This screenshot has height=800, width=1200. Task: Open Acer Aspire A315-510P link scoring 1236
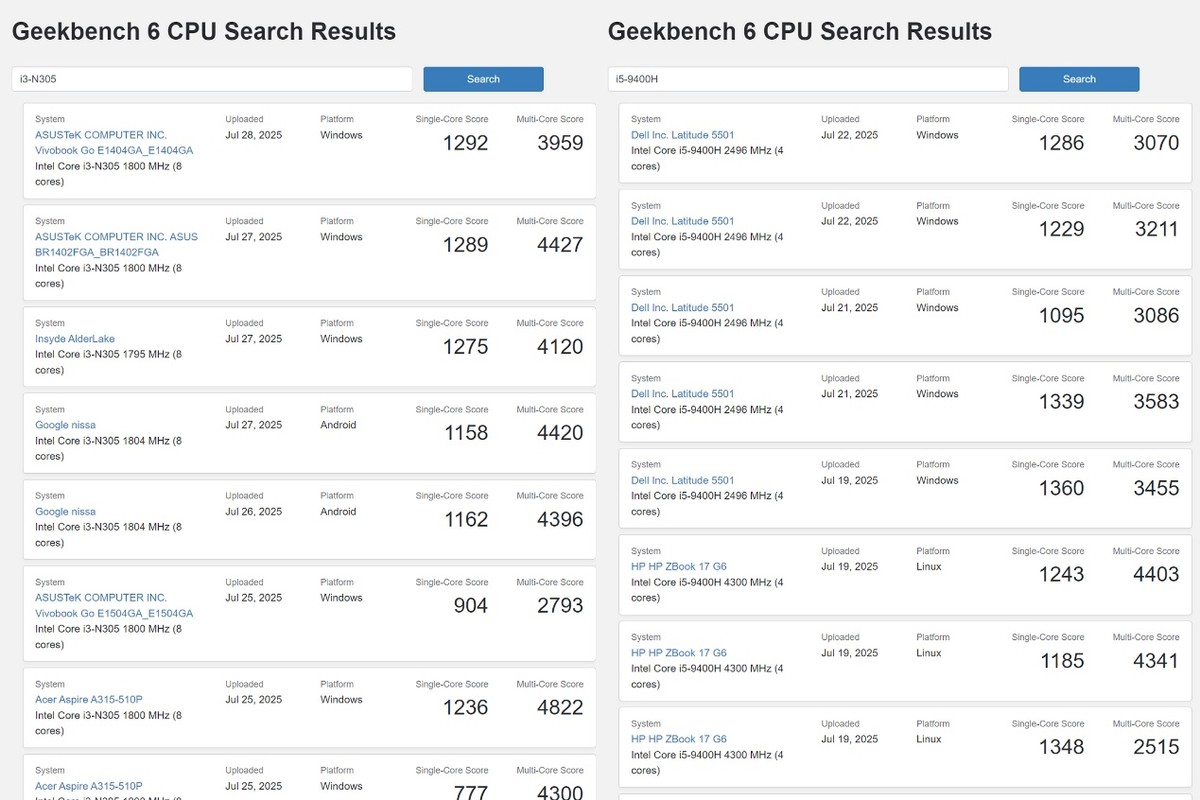(89, 700)
